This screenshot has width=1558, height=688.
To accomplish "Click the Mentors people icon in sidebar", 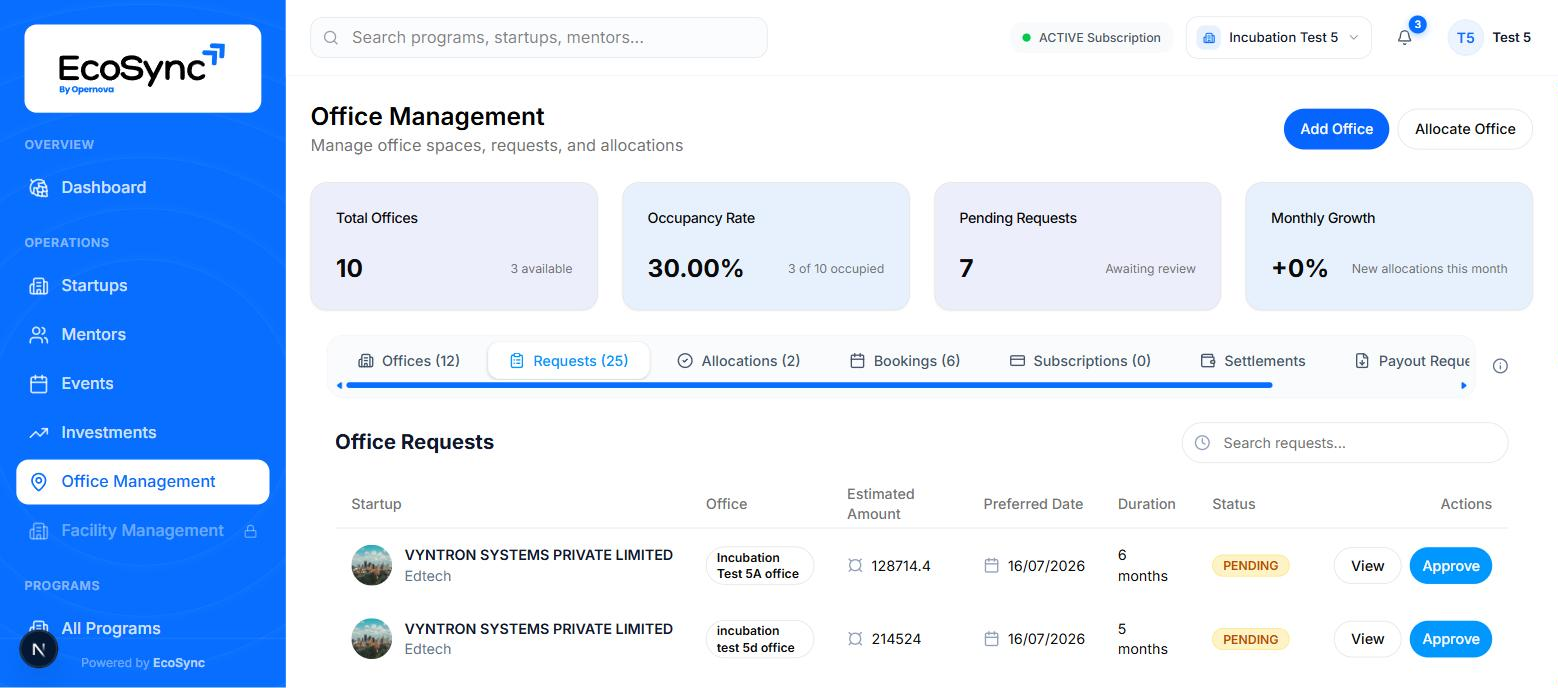I will tap(39, 334).
